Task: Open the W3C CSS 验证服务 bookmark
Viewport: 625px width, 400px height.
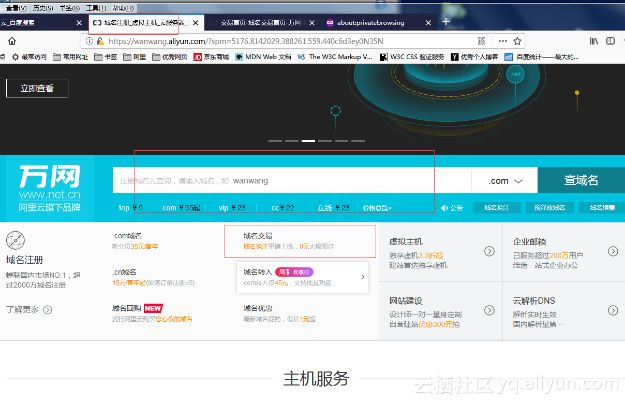Action: [412, 57]
